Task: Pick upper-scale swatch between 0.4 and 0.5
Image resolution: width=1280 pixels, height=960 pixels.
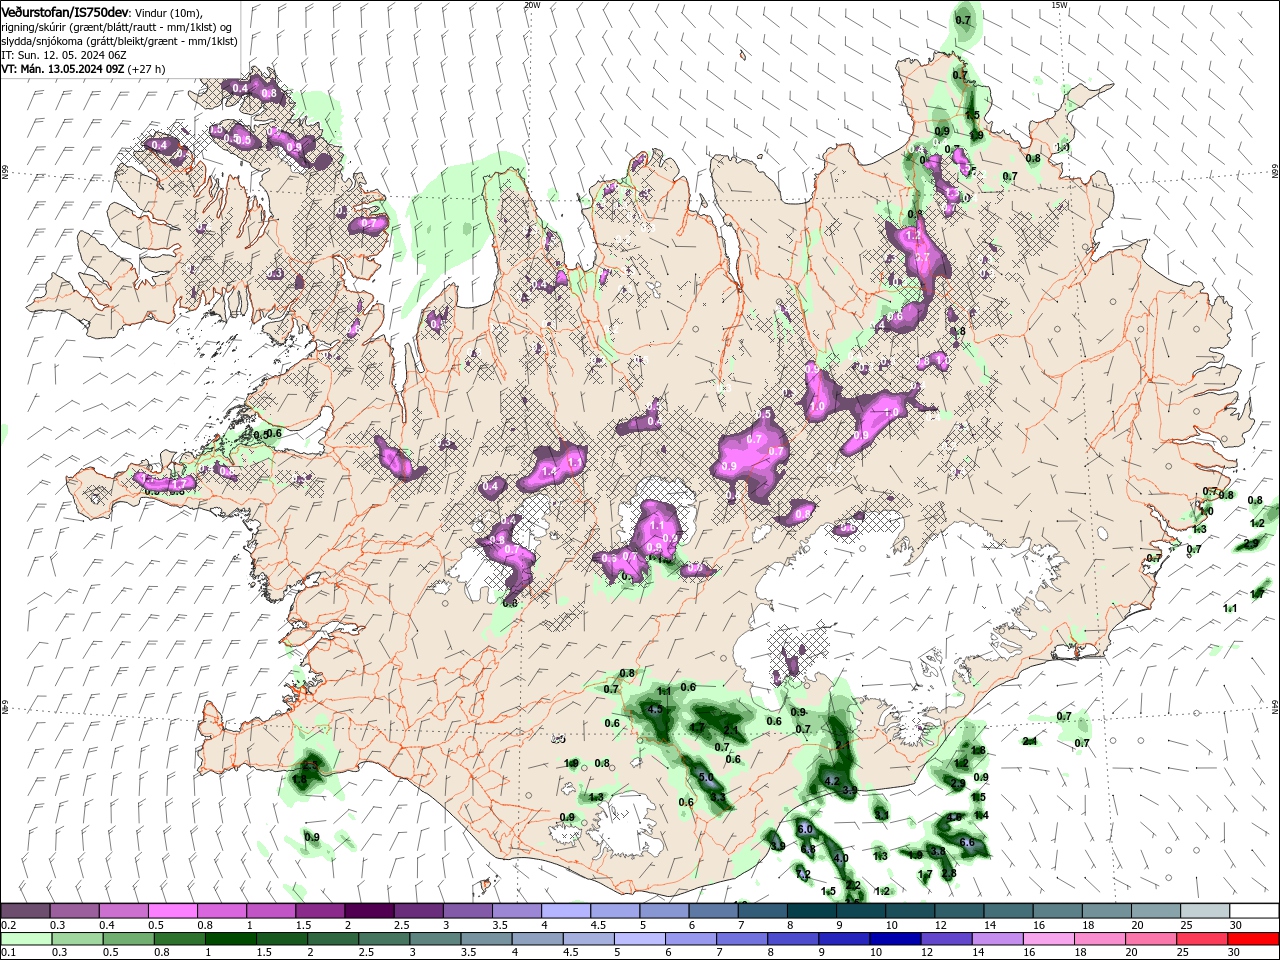Action: [123, 911]
